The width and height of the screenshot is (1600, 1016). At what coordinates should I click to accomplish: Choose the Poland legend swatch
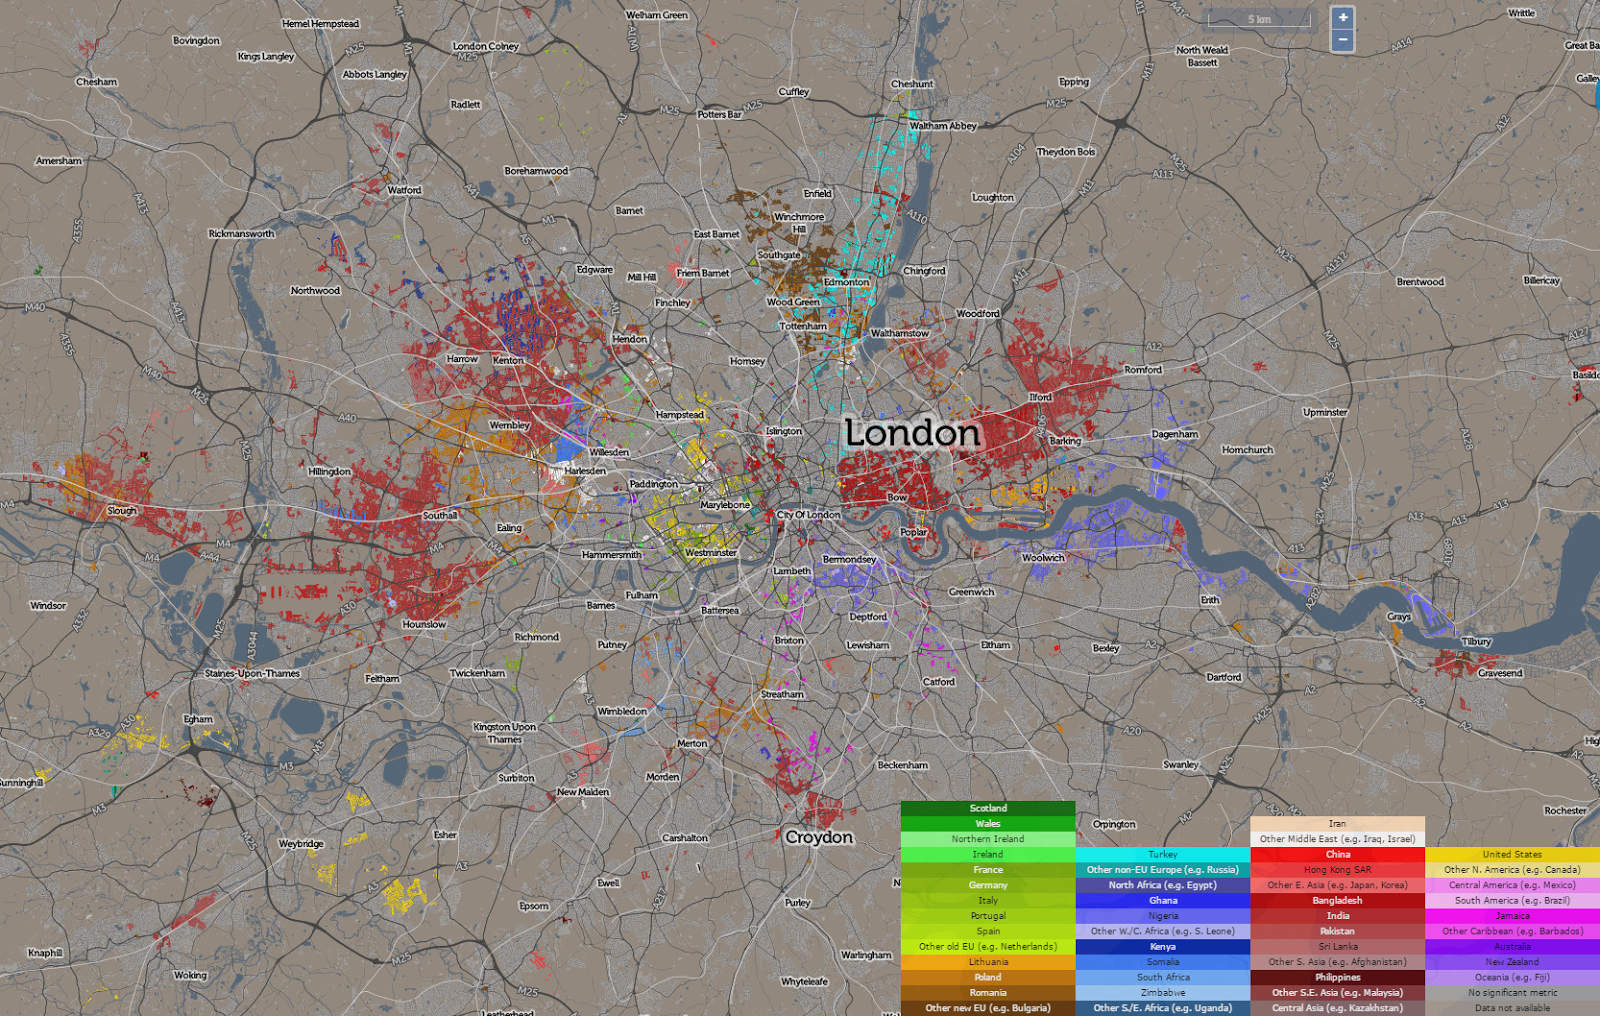pyautogui.click(x=988, y=978)
